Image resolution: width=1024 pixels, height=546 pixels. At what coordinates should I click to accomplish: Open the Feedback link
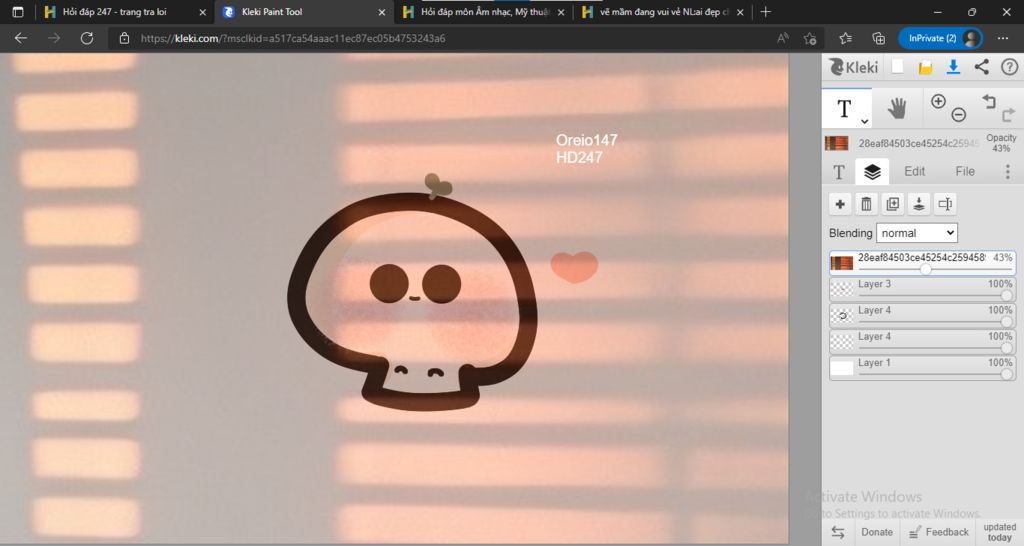(938, 532)
